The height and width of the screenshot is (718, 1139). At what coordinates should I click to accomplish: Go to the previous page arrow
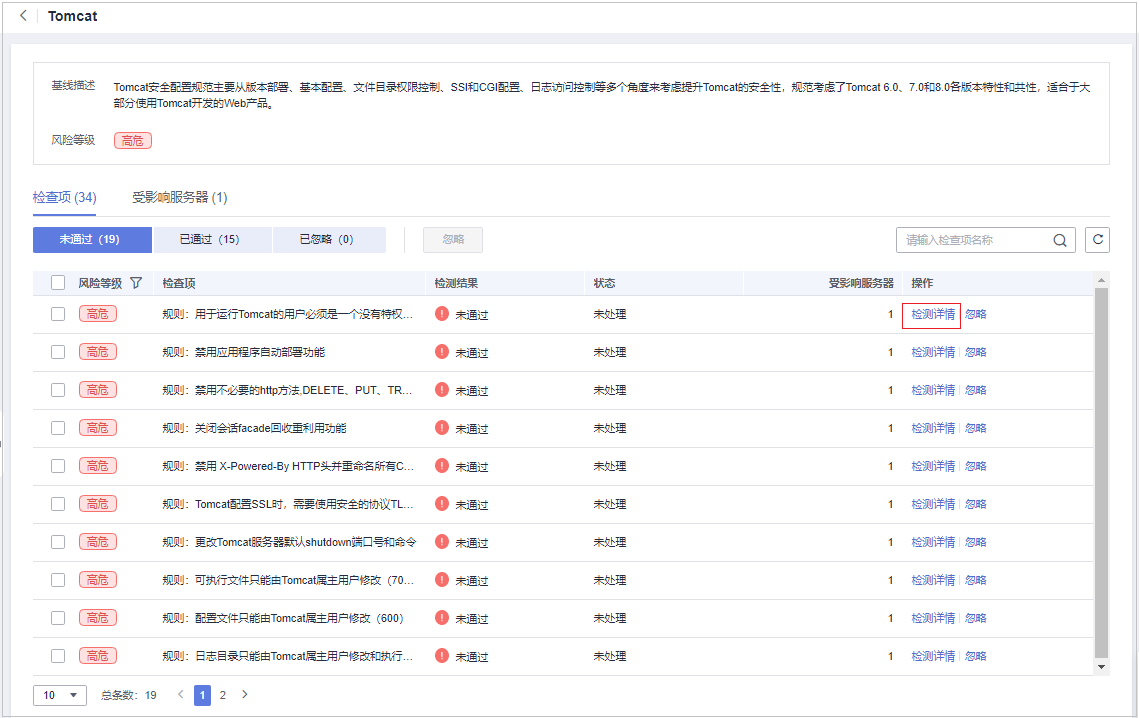pos(181,695)
